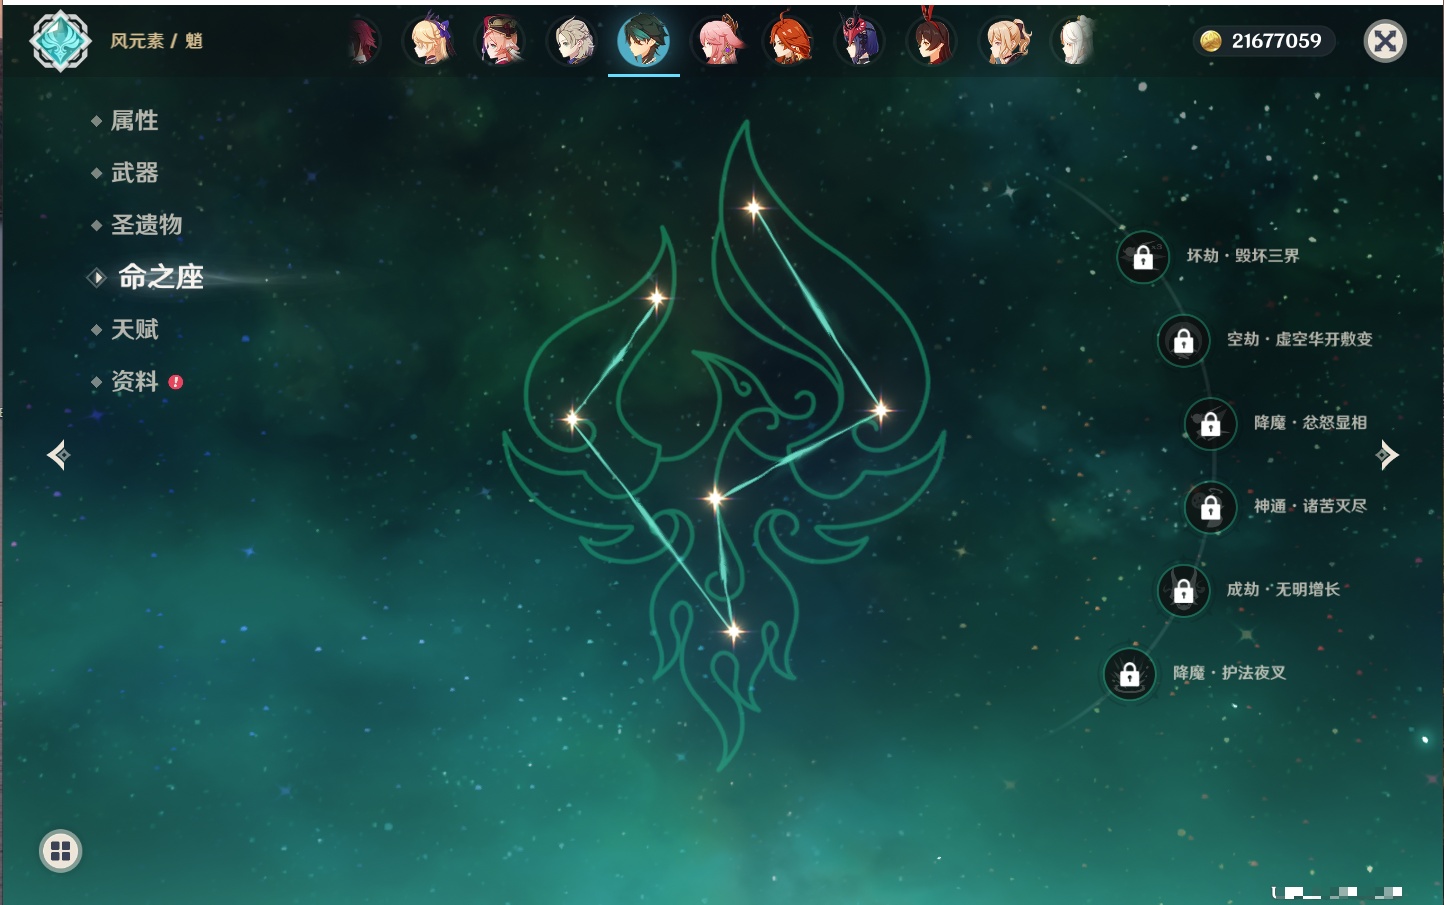Open the 圣遗物 artifacts section
The width and height of the screenshot is (1444, 905).
[x=146, y=225]
